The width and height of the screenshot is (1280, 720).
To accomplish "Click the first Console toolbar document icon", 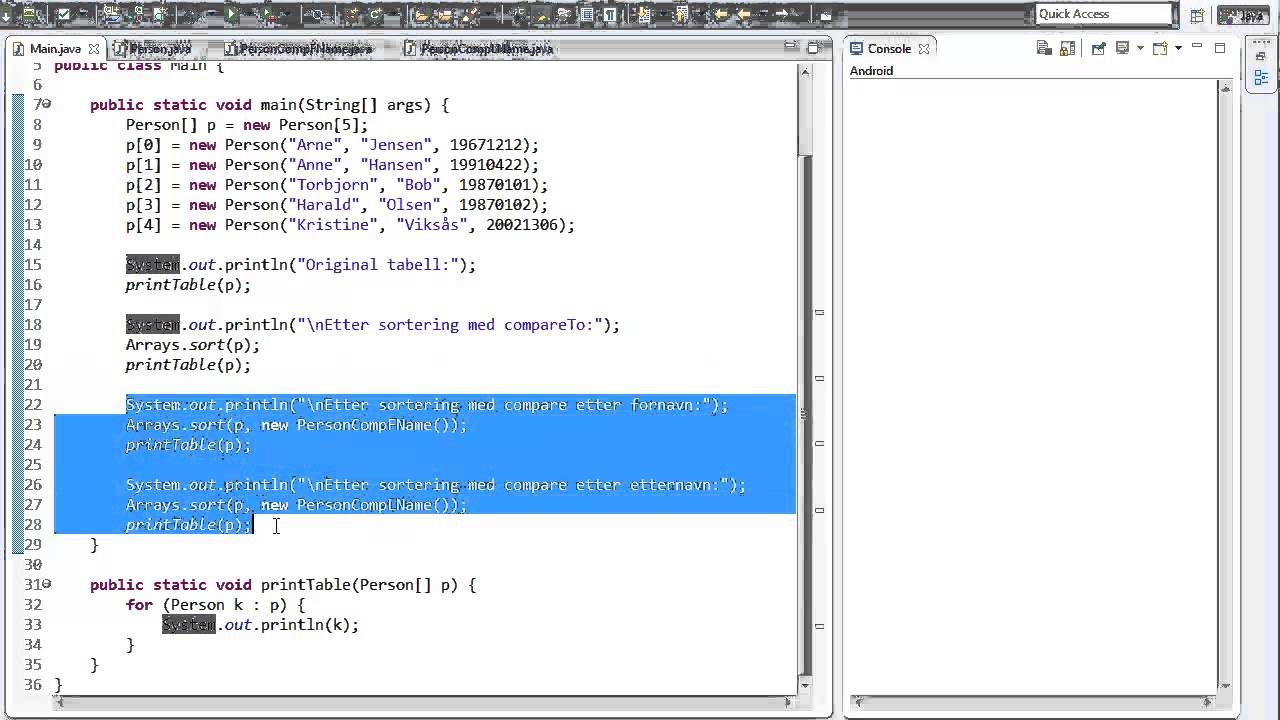I will click(1044, 48).
